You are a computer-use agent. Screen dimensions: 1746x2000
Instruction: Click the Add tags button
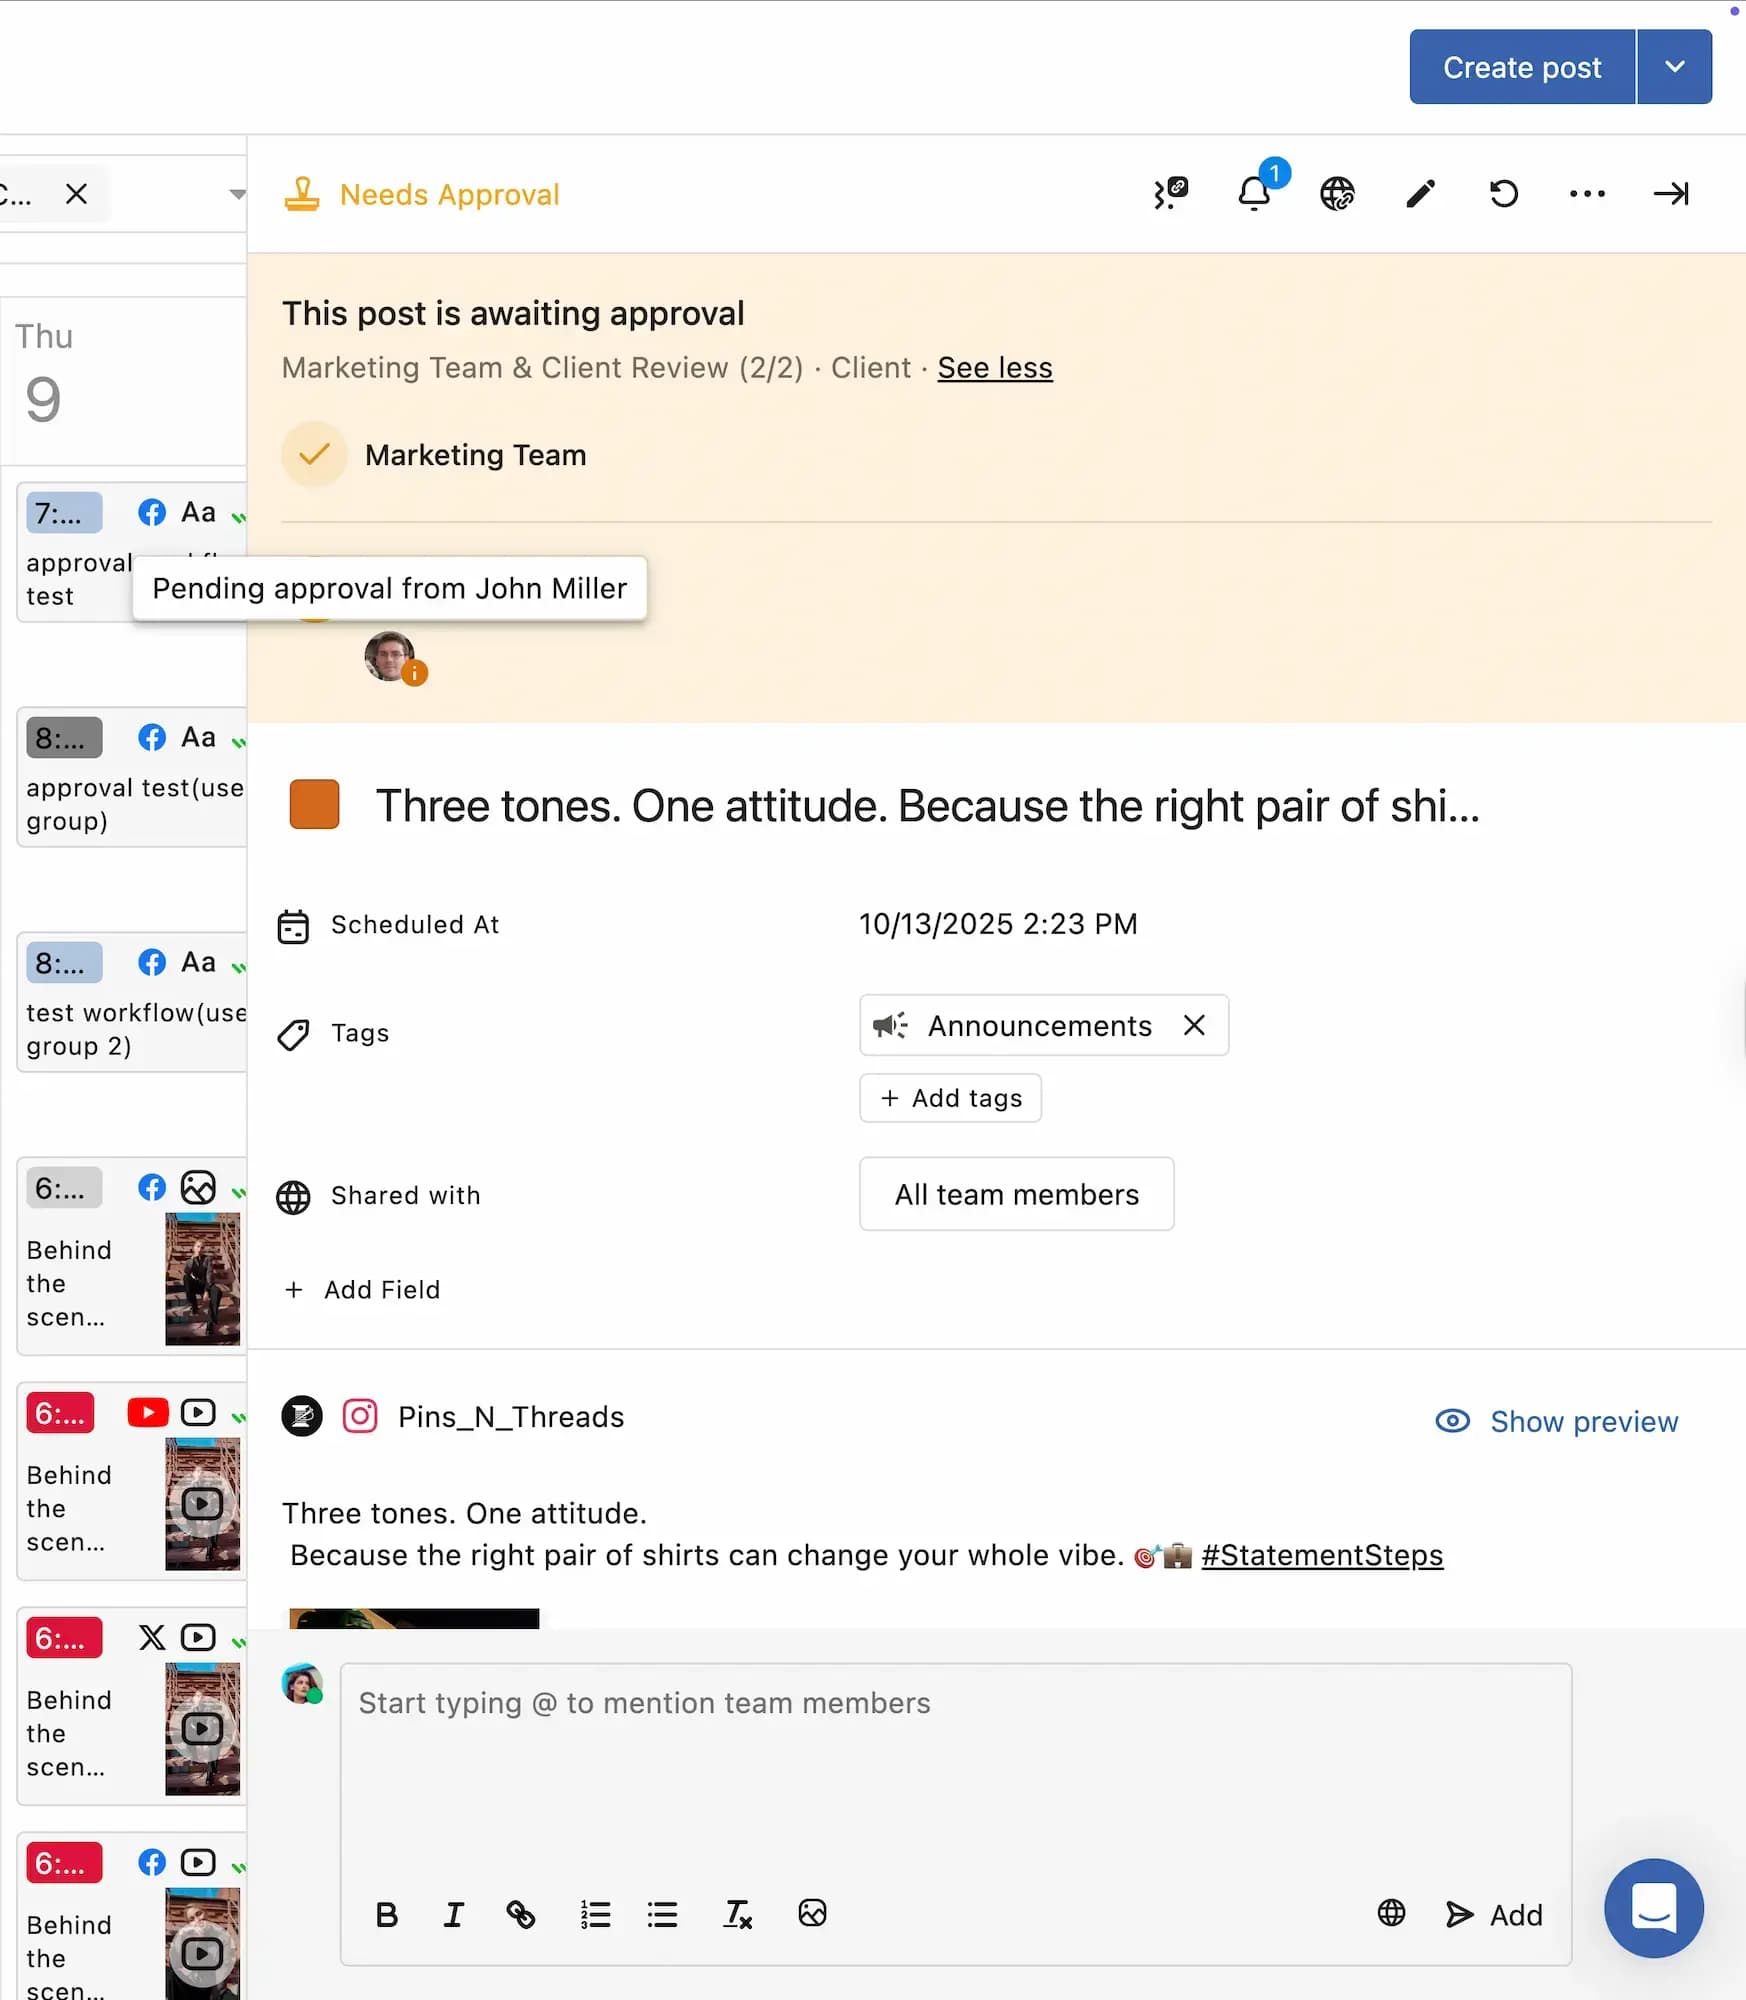[x=950, y=1098]
